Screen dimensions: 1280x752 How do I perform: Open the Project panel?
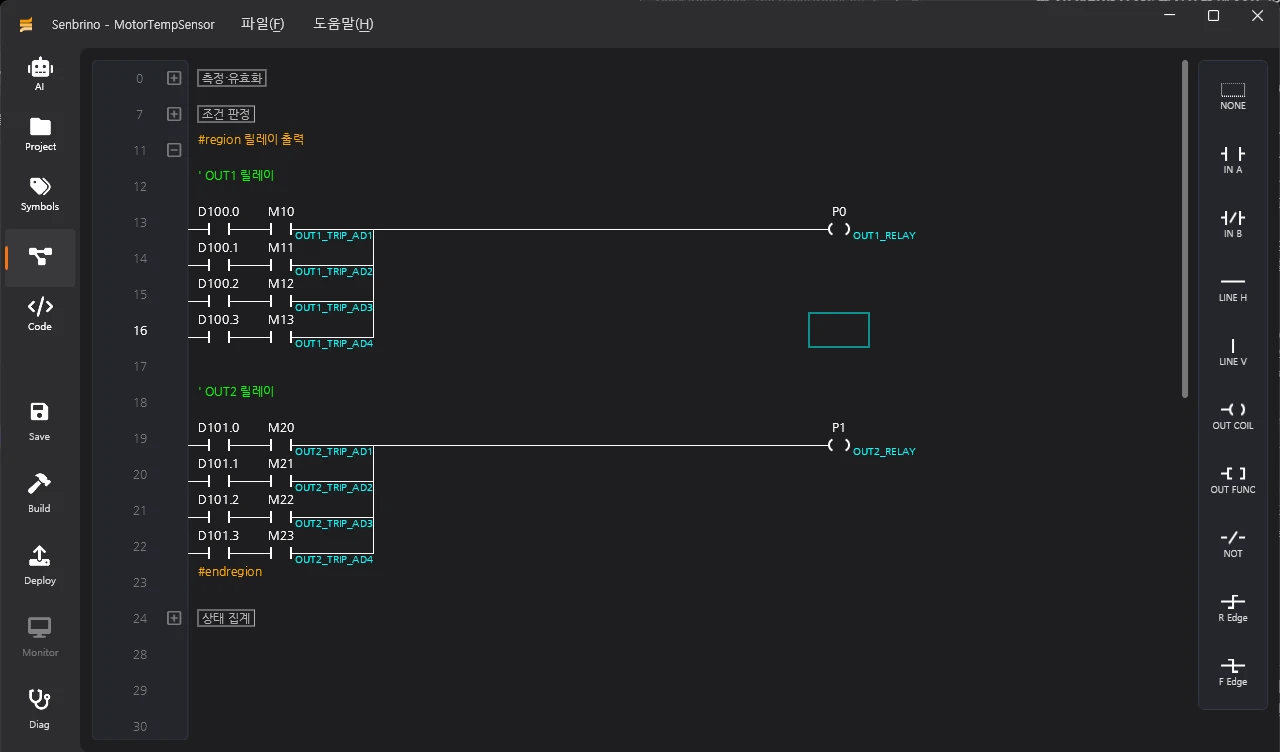pos(40,134)
